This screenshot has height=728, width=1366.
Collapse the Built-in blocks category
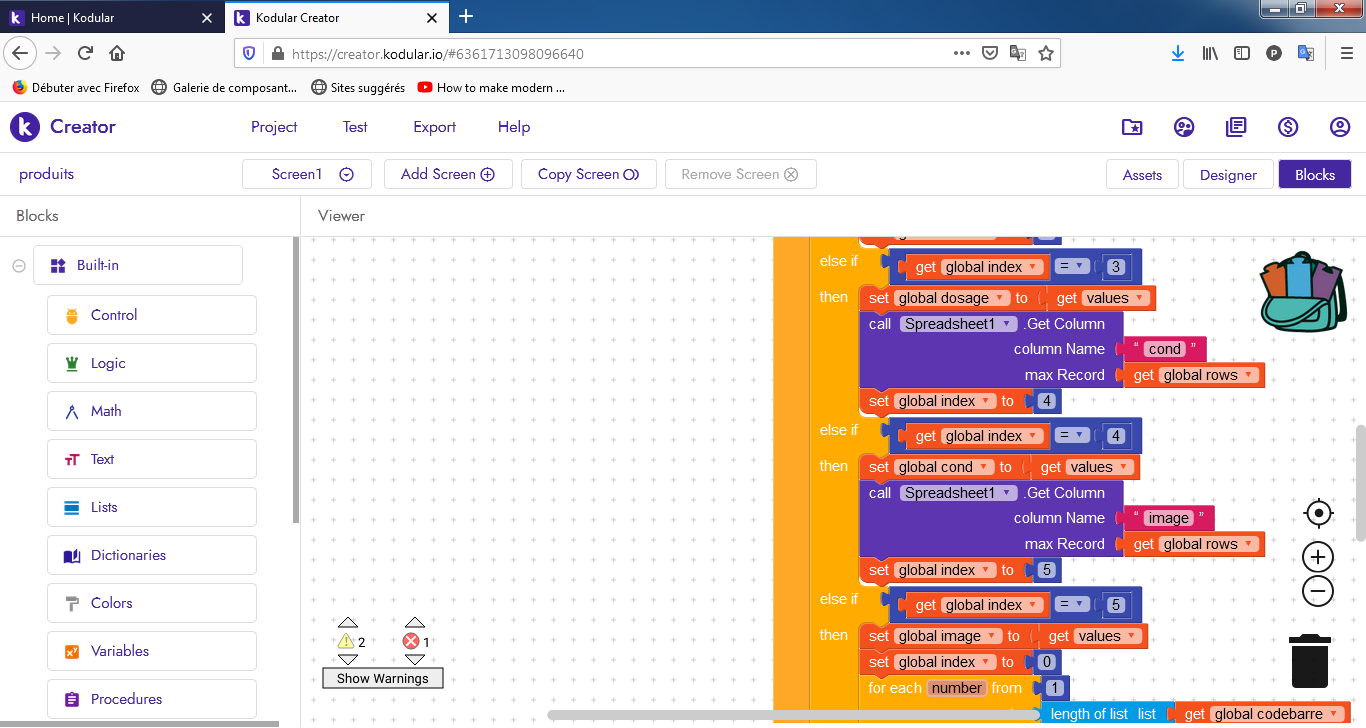click(x=18, y=266)
